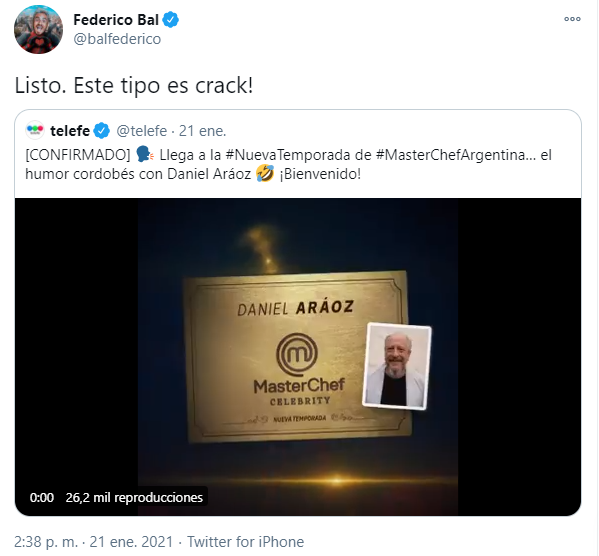Open the tweet's three-dot more menu
Image resolution: width=599 pixels, height=556 pixels.
pyautogui.click(x=572, y=19)
